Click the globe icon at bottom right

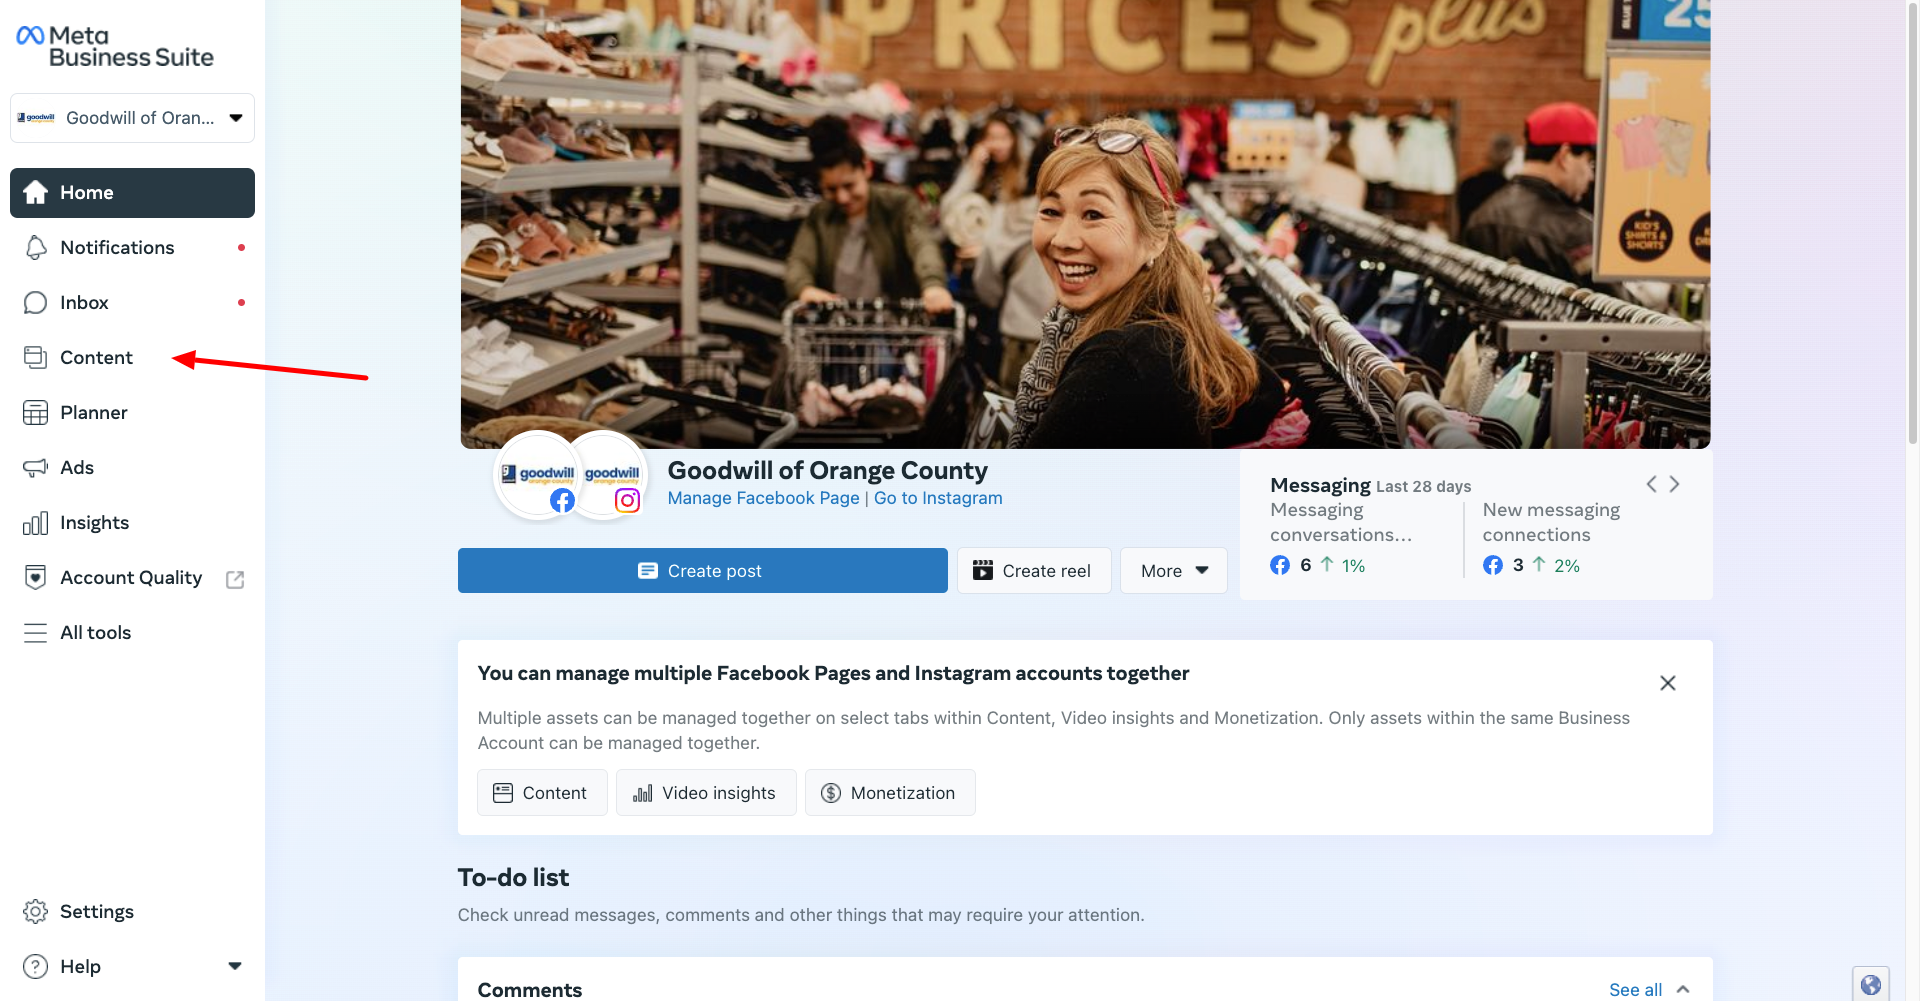pyautogui.click(x=1871, y=985)
